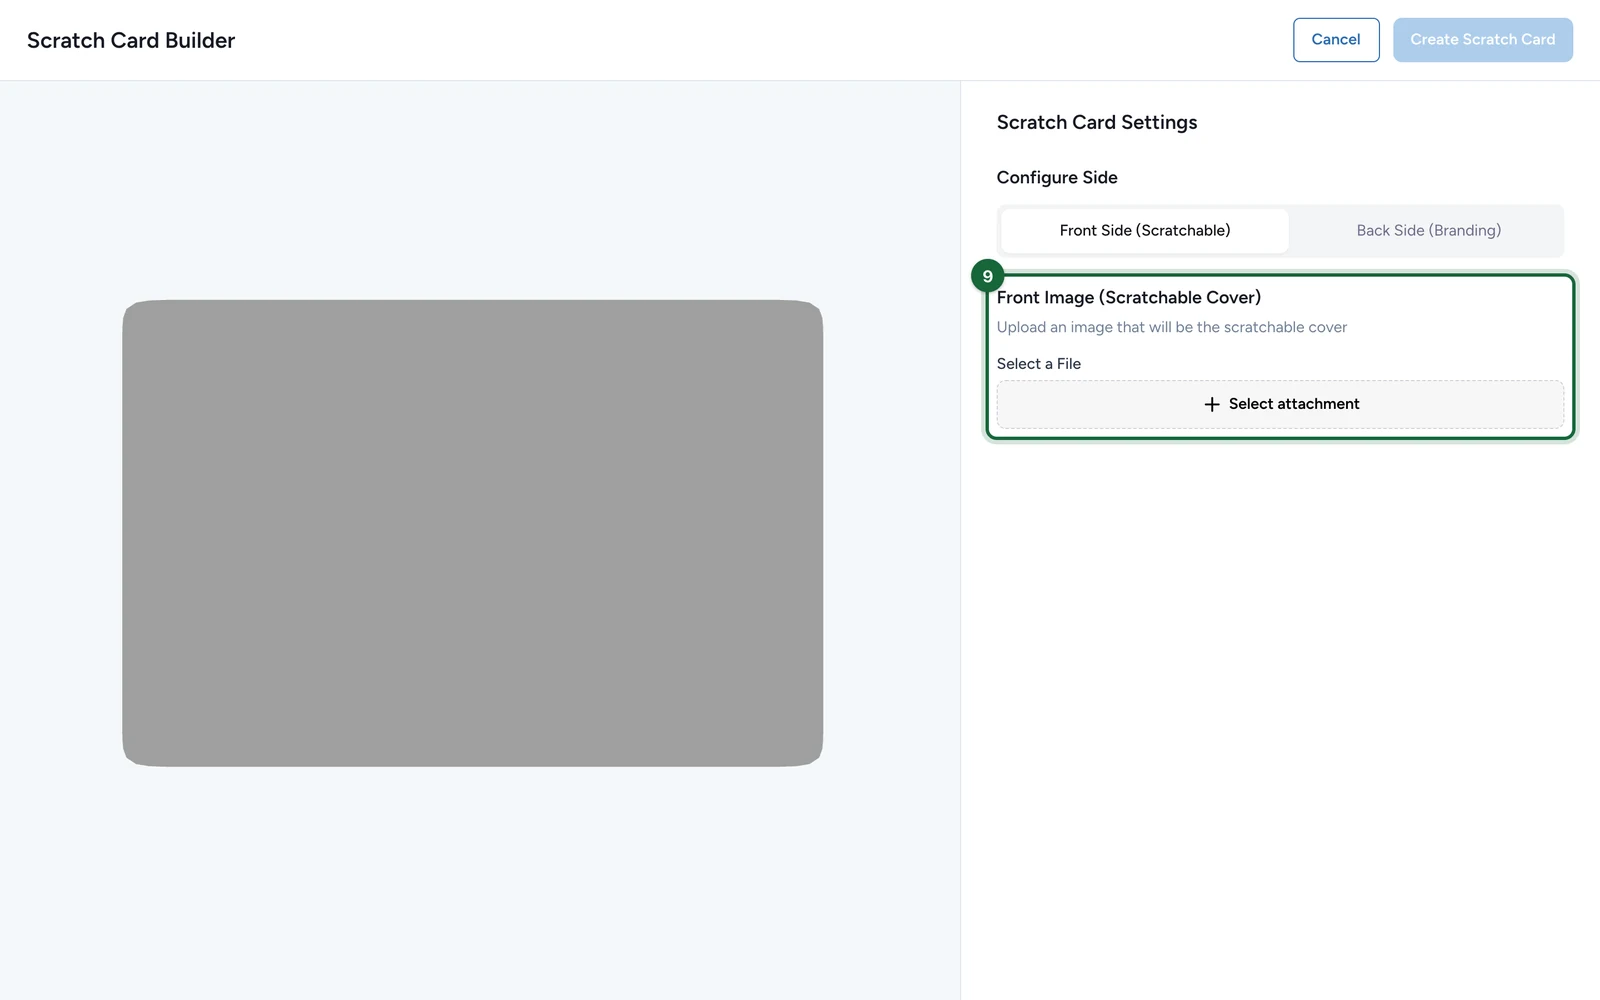The height and width of the screenshot is (1000, 1600).
Task: Switch to Back Side (Branding) tab
Action: coord(1429,231)
